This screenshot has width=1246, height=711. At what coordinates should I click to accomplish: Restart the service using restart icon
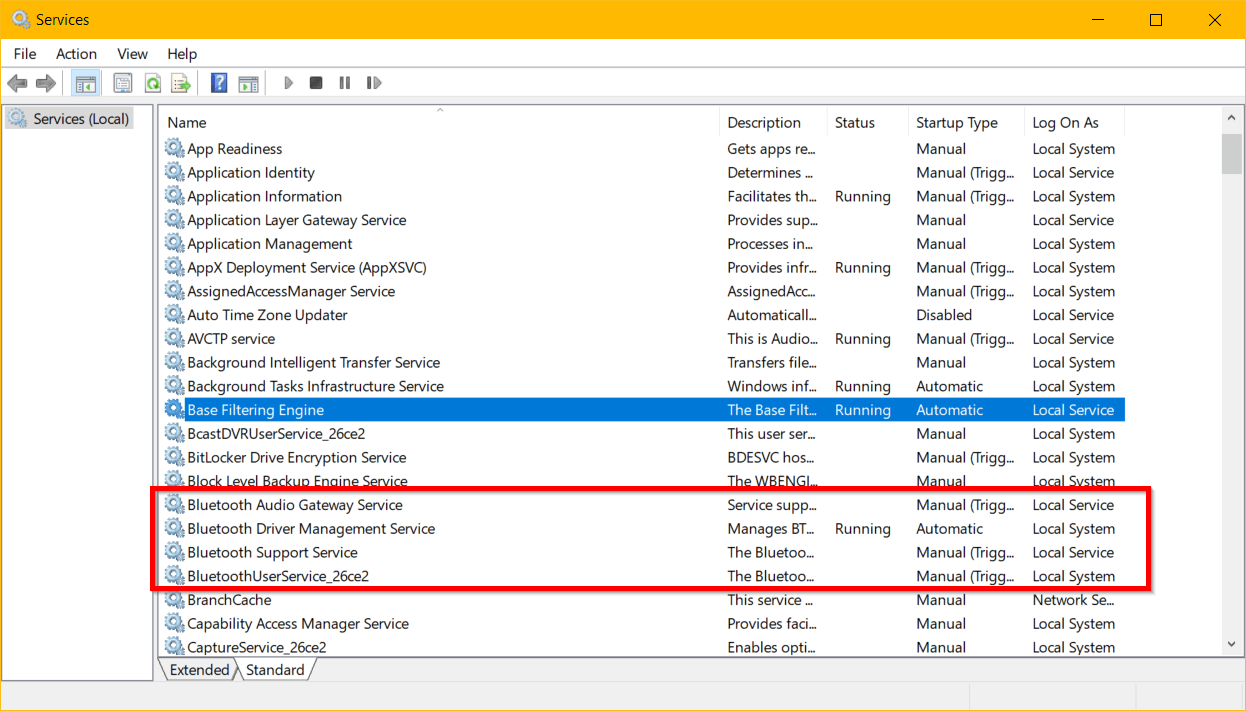[x=374, y=82]
